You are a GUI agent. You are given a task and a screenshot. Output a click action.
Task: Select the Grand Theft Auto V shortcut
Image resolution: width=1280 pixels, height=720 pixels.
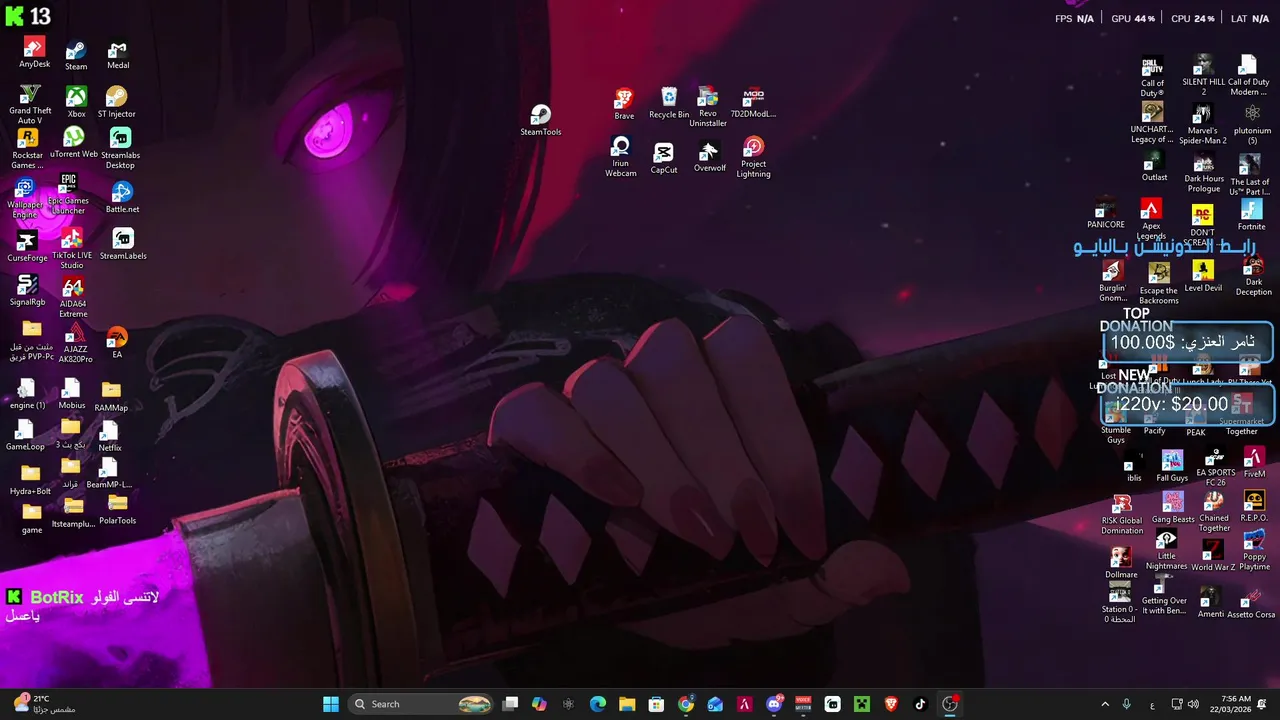30,105
